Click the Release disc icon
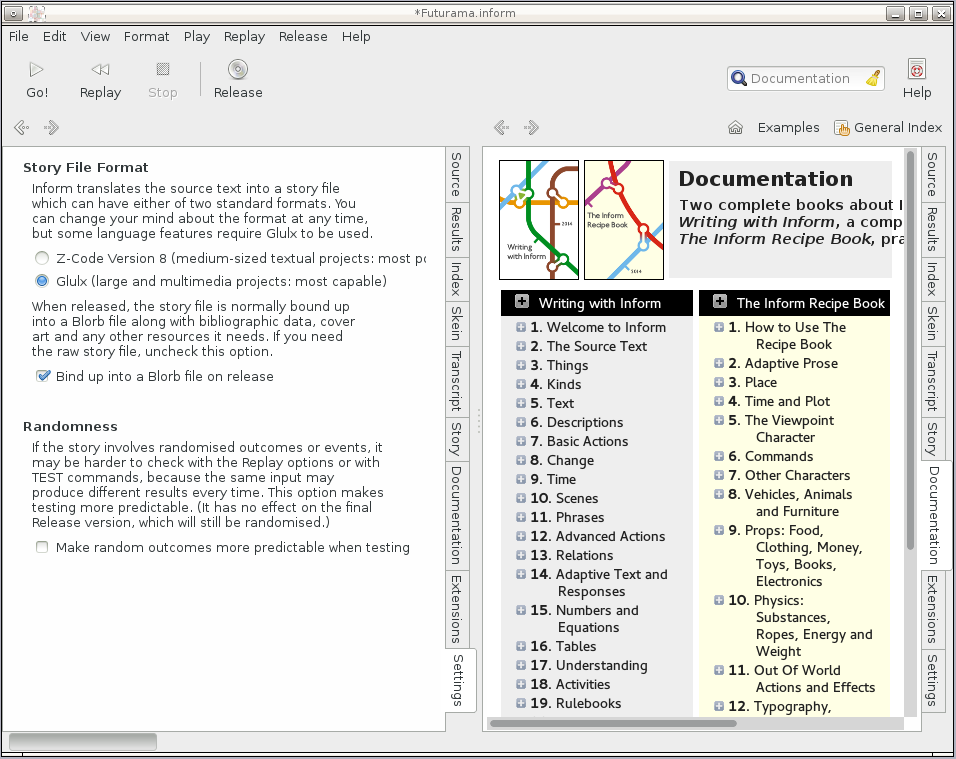Screen dimensions: 956x759 [x=237, y=70]
